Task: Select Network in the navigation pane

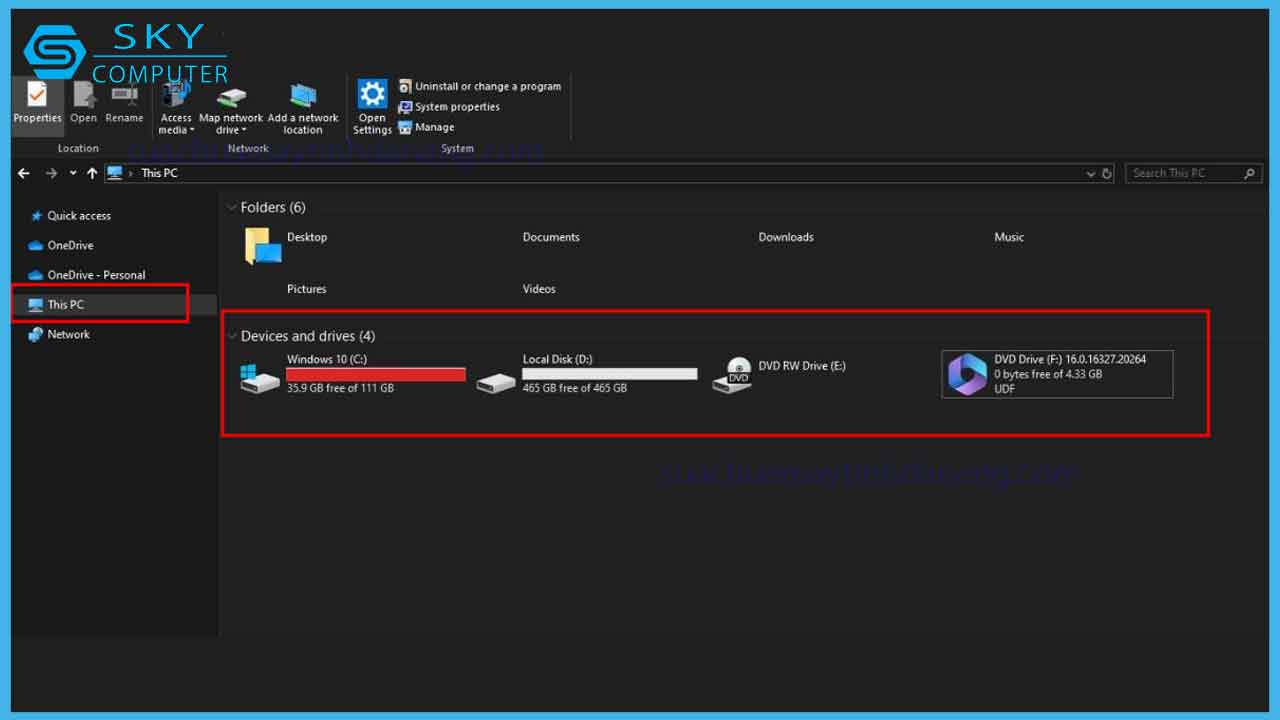Action: click(68, 335)
